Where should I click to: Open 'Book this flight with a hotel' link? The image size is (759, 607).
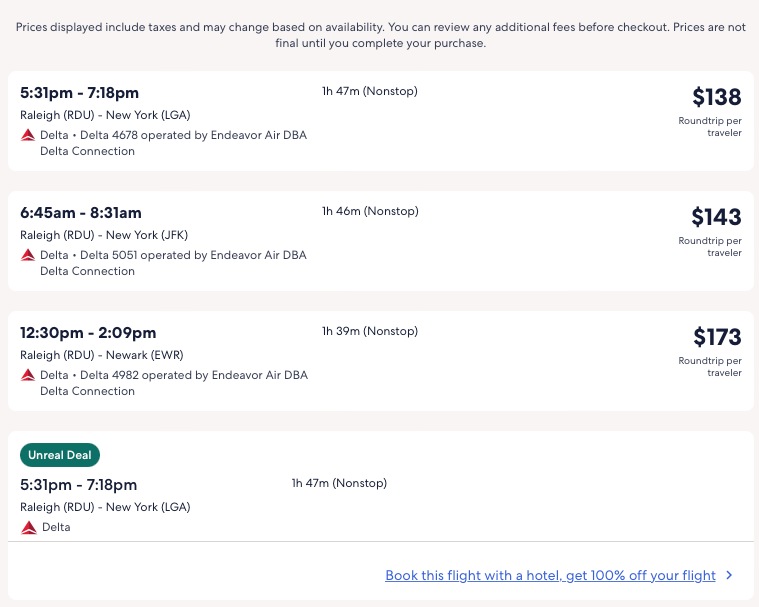(x=550, y=575)
